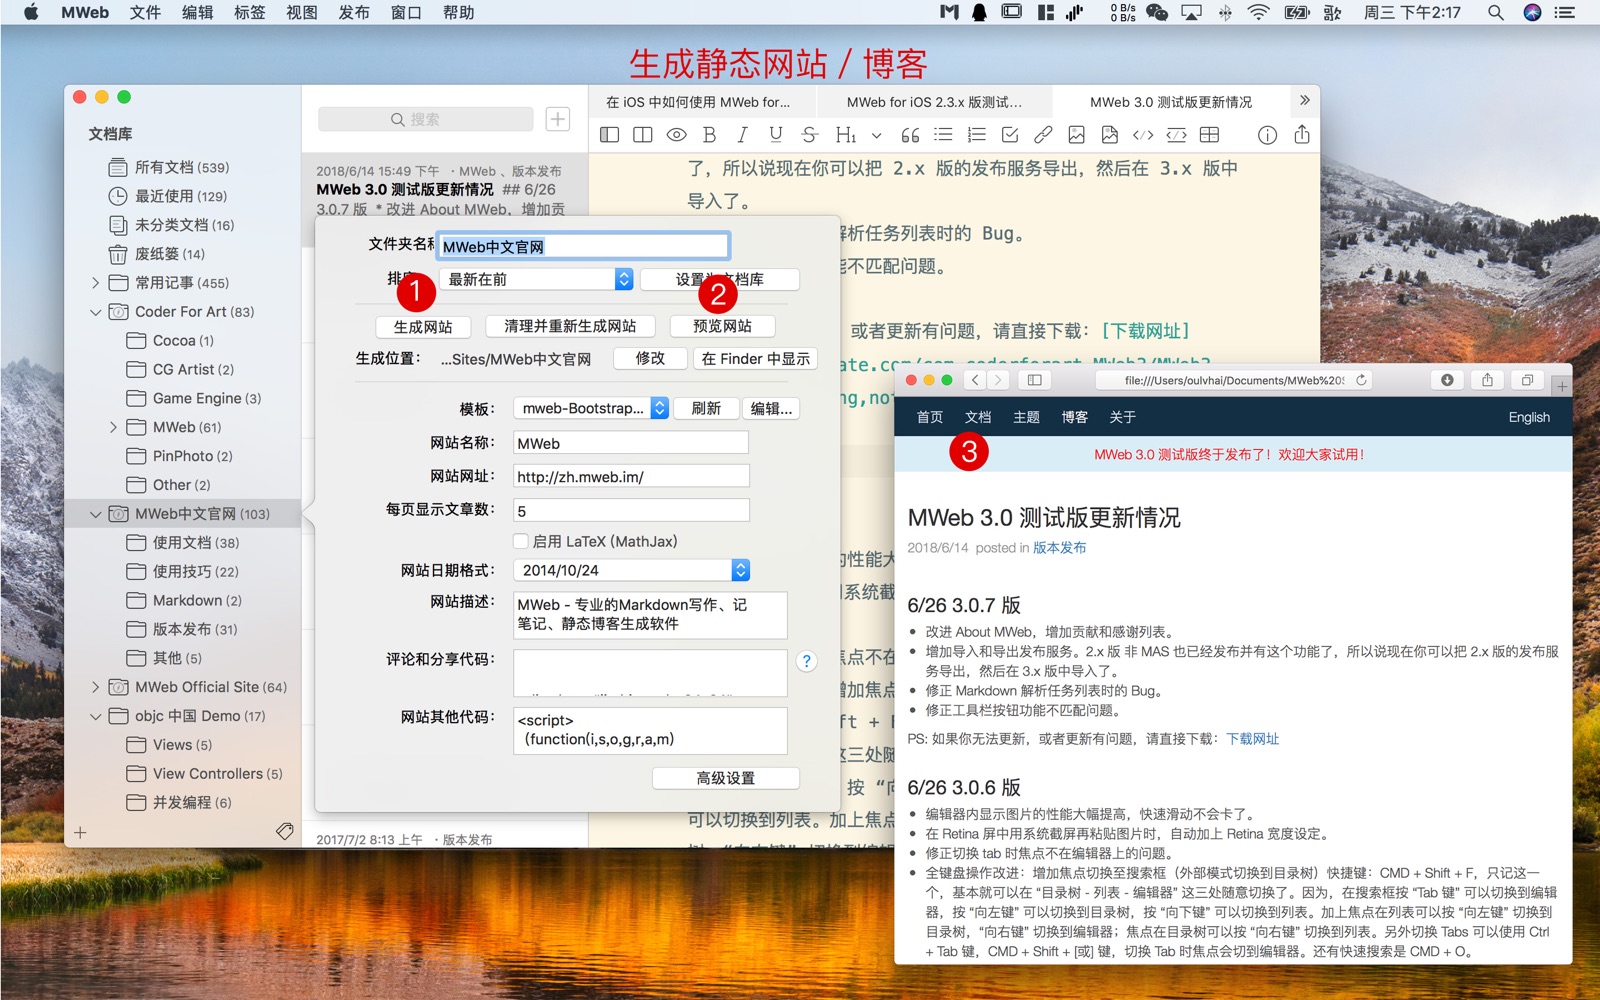Toggle the Safari sidebar button
This screenshot has height=1000, width=1600.
(x=1035, y=380)
